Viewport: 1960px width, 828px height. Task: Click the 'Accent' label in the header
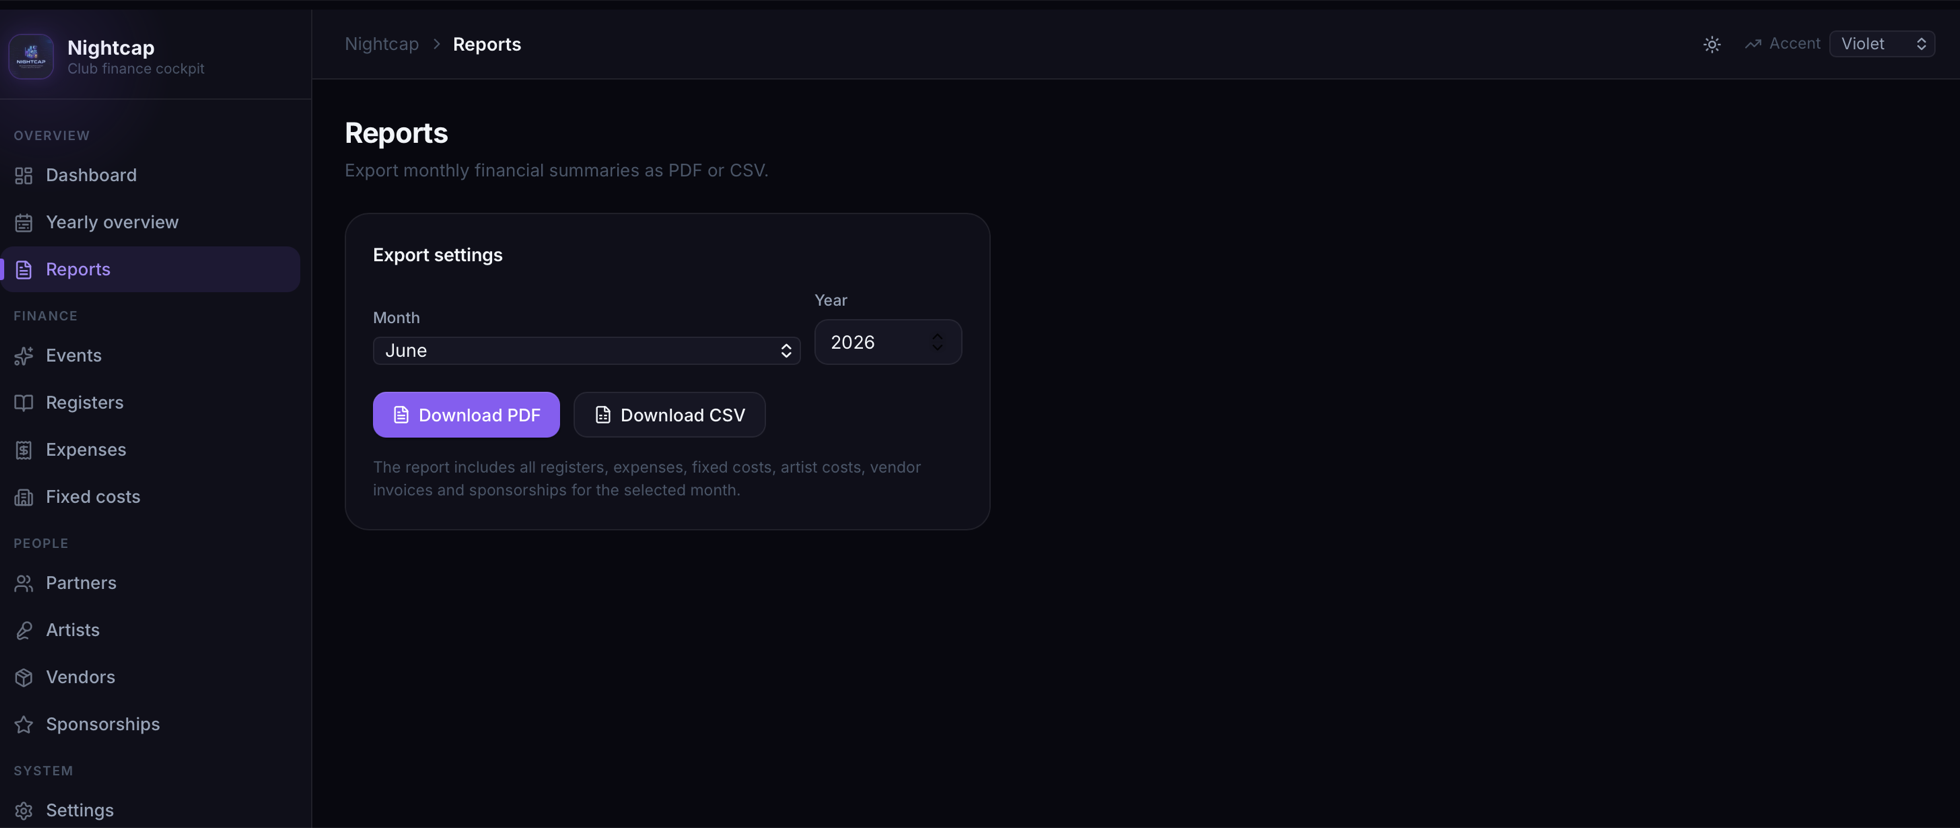[1794, 44]
